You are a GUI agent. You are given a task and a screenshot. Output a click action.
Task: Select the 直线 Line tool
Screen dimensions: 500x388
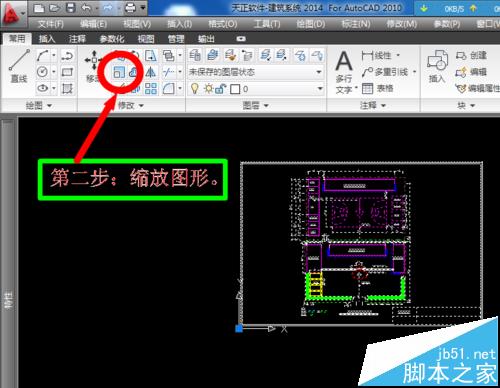click(x=19, y=66)
